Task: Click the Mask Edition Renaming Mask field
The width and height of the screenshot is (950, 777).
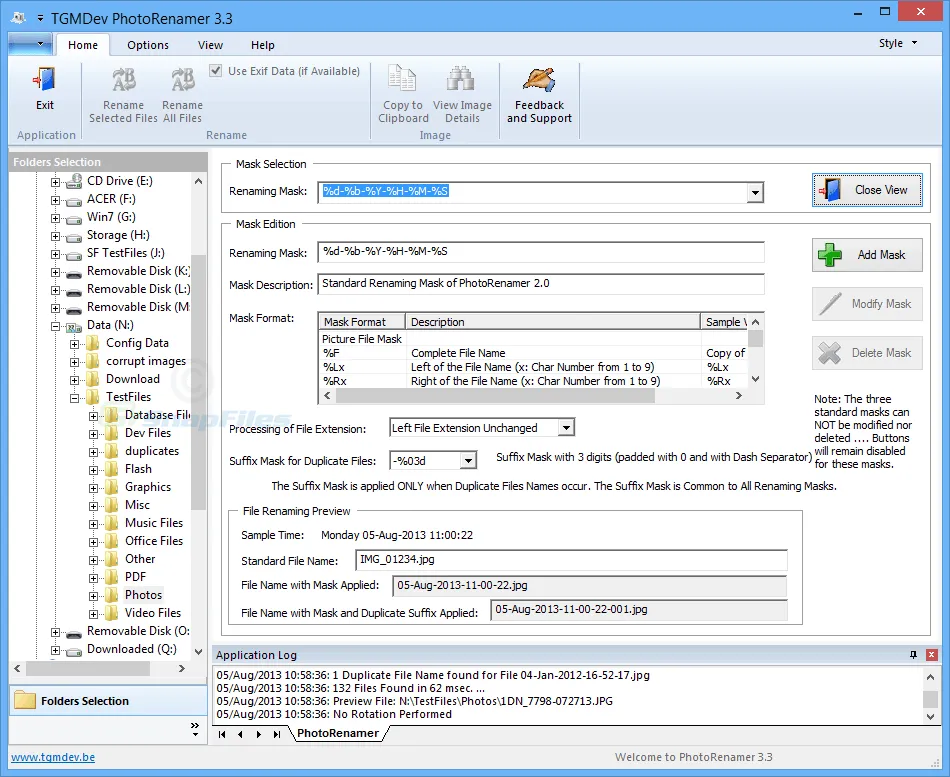Action: tap(541, 252)
